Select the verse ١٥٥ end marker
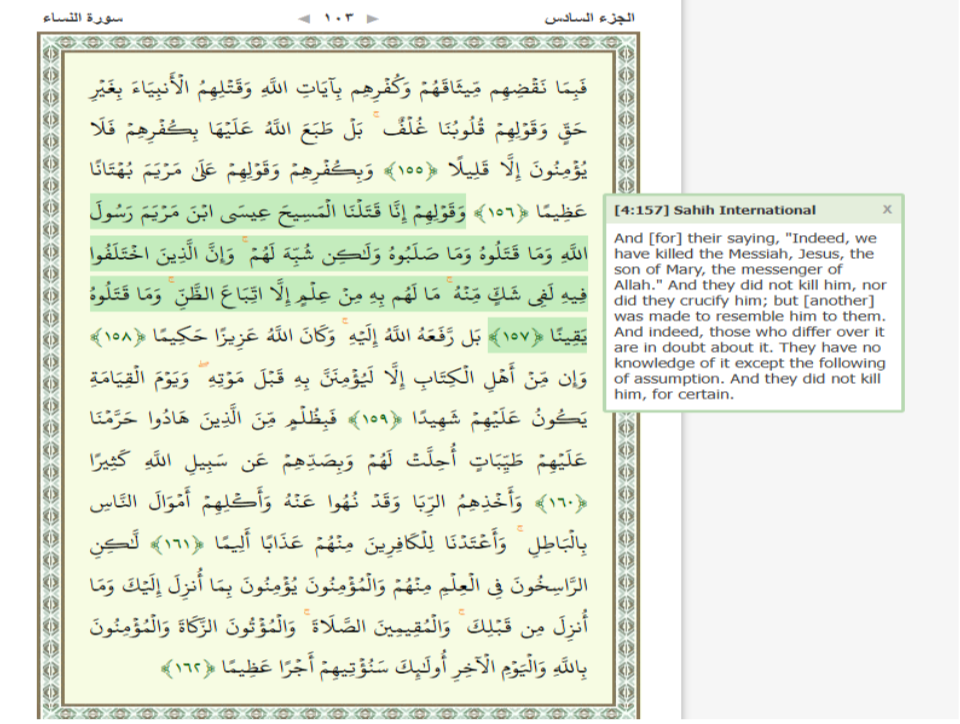This screenshot has width=960, height=724. pyautogui.click(x=410, y=171)
